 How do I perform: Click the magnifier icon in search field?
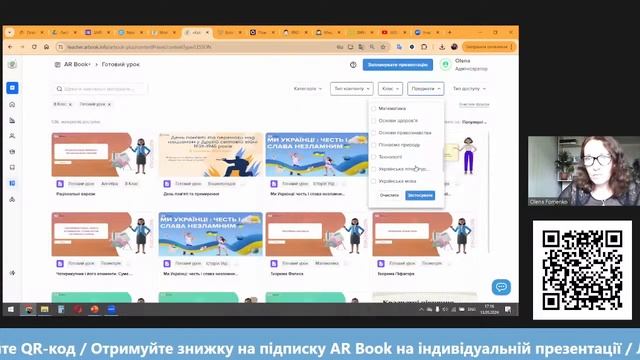[x=59, y=89]
